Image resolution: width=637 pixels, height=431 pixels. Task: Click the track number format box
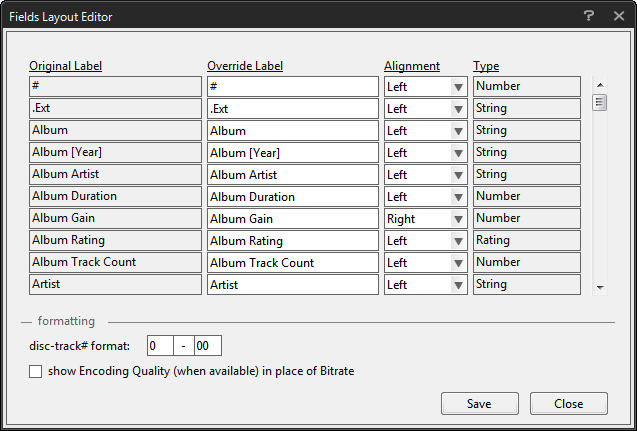208,346
